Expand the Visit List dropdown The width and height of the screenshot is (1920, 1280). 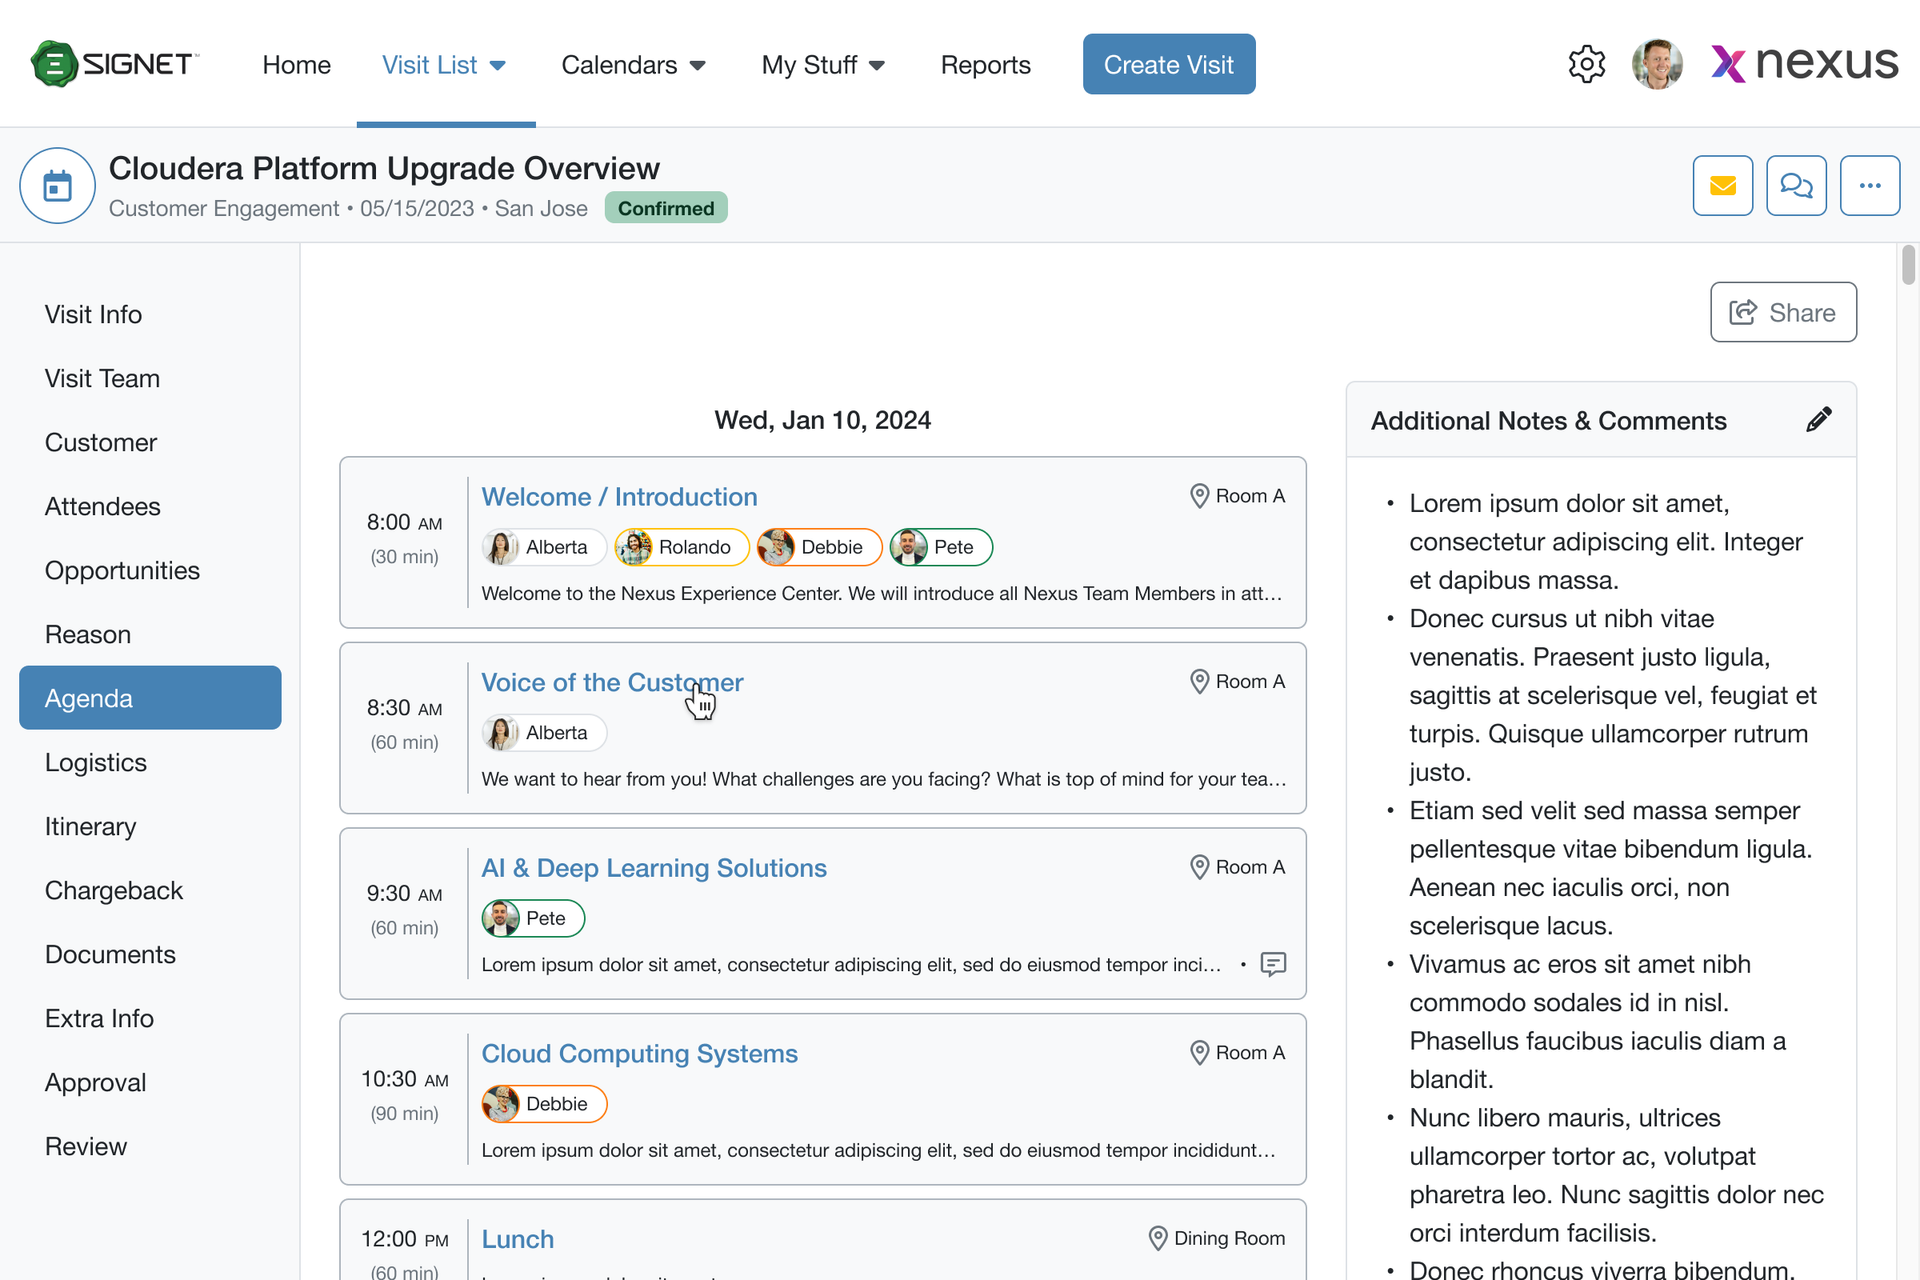point(445,65)
